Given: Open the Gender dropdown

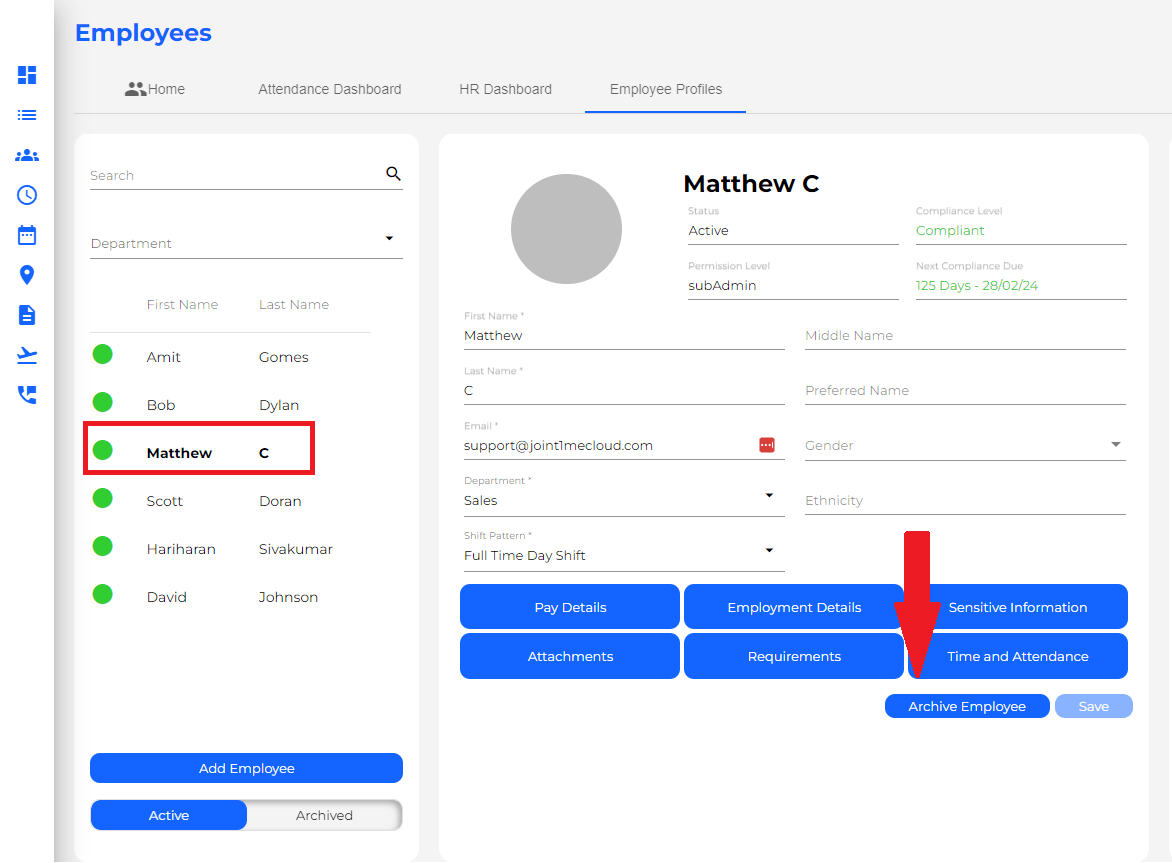Looking at the screenshot, I should coord(1115,445).
